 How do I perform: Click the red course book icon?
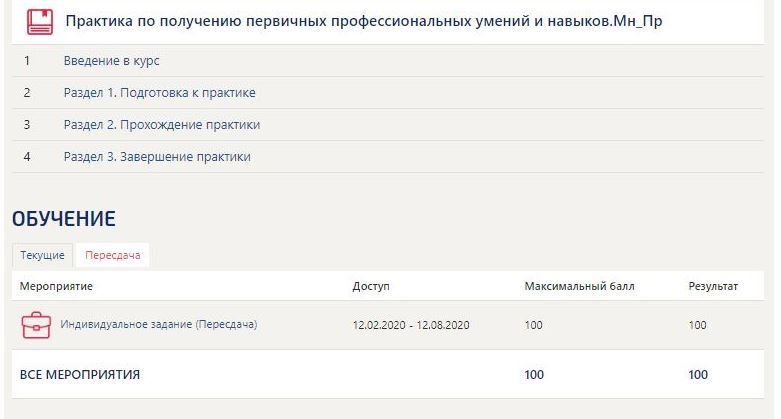tap(40, 22)
